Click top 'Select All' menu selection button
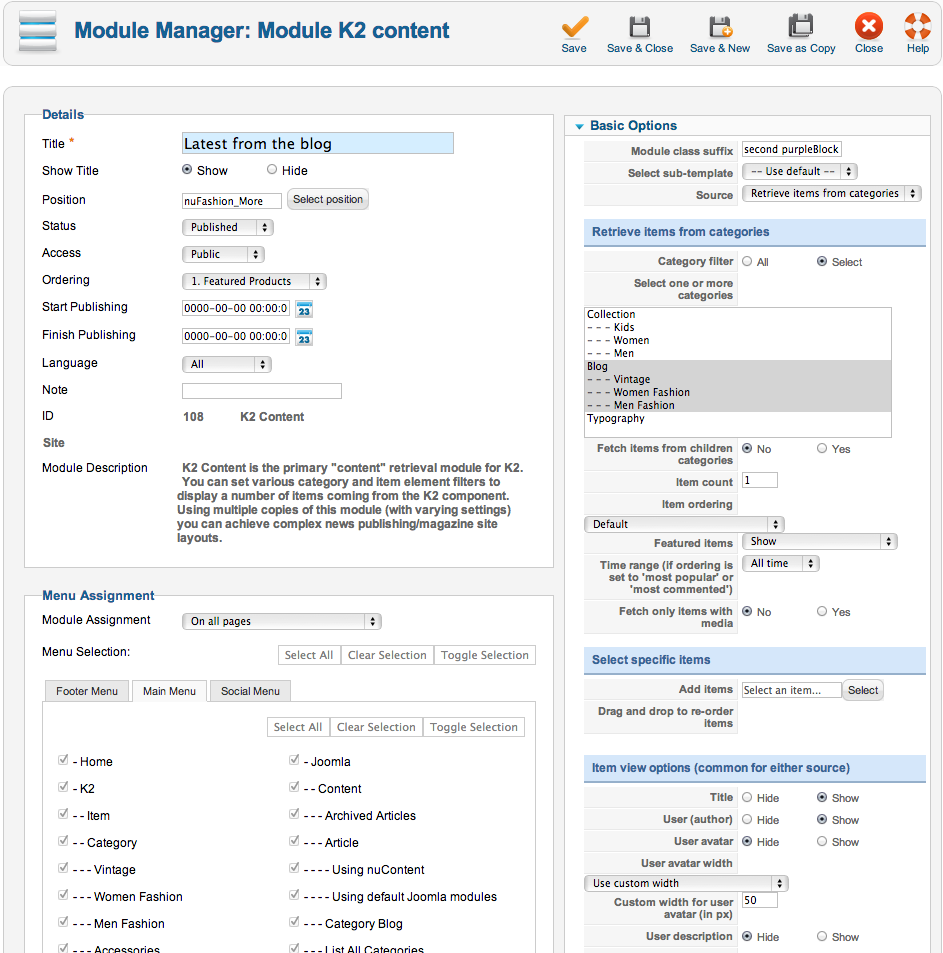Screen dimensions: 943x953 [x=309, y=655]
